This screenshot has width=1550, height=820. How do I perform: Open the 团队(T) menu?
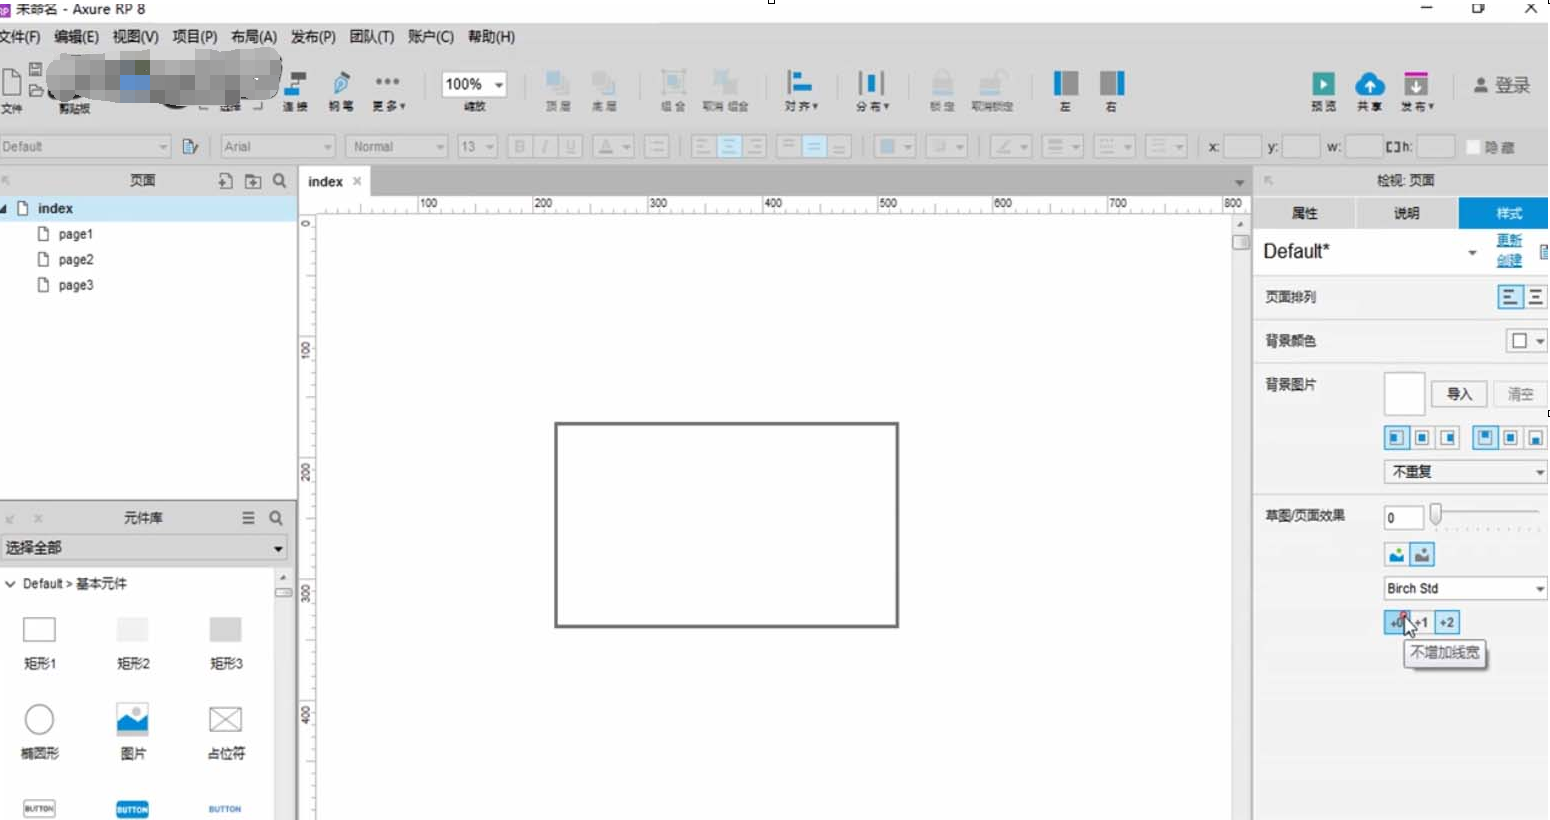370,37
